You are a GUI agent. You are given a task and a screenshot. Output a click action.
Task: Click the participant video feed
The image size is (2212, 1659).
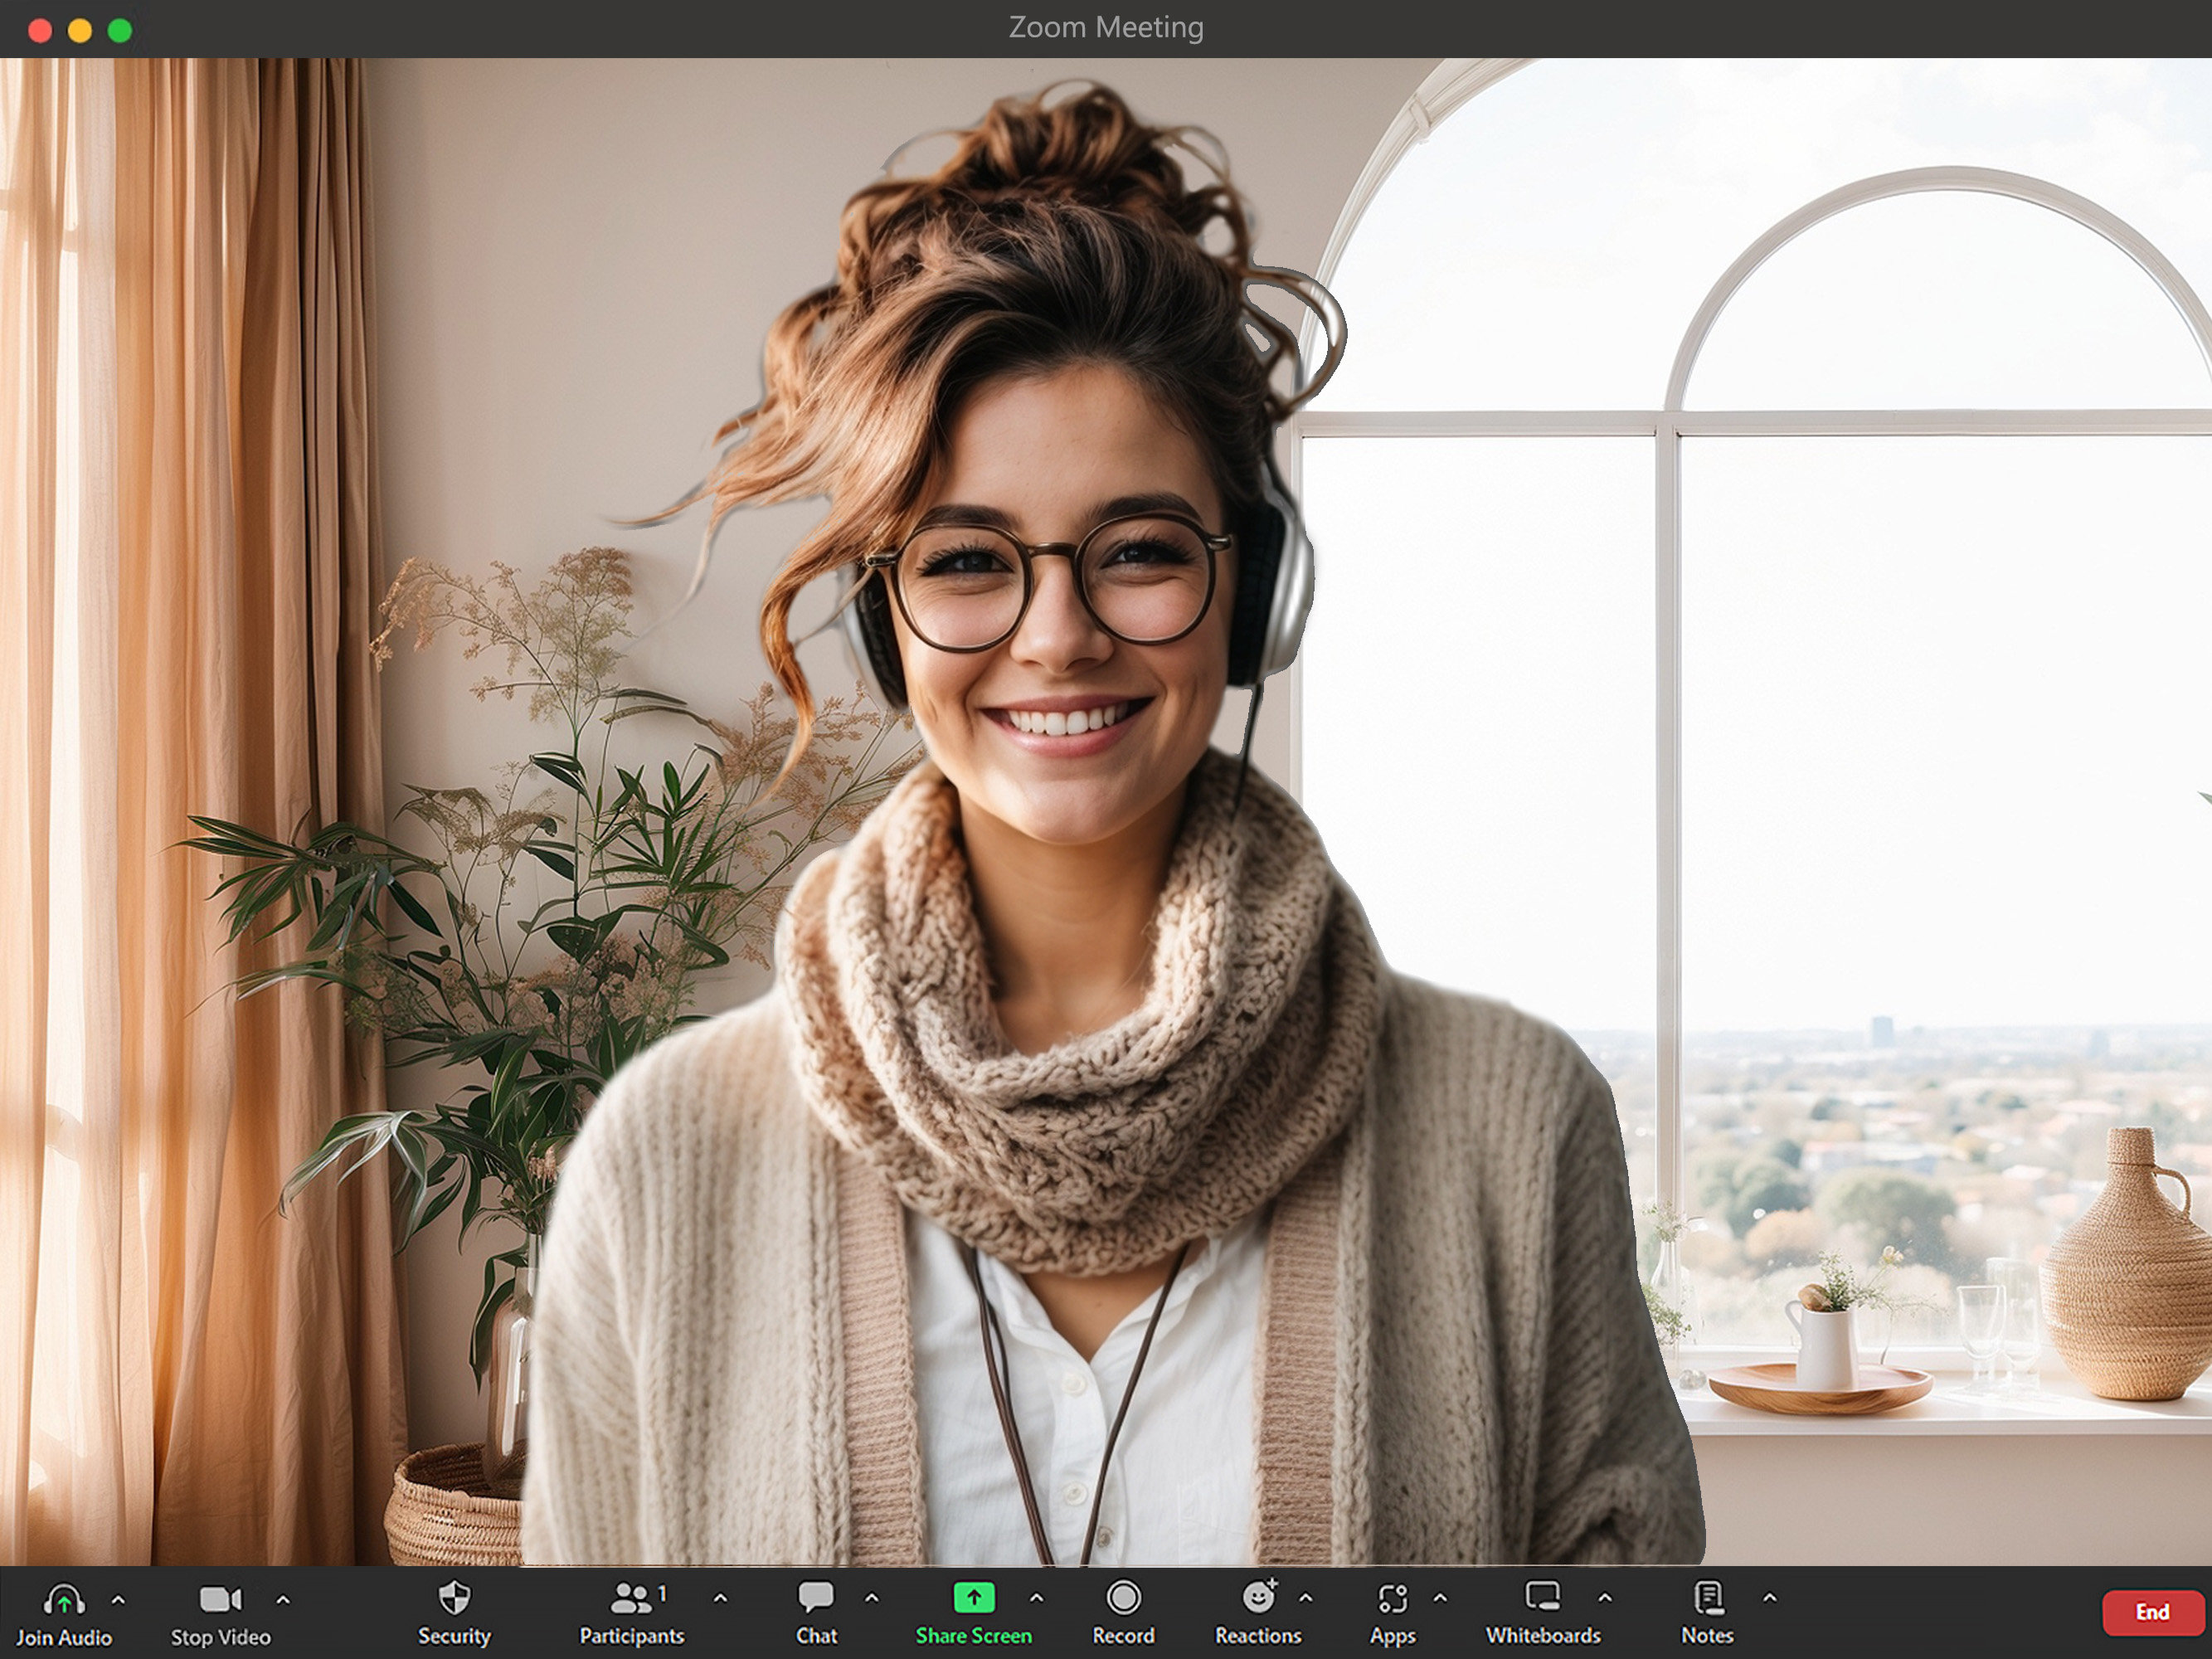click(1106, 811)
